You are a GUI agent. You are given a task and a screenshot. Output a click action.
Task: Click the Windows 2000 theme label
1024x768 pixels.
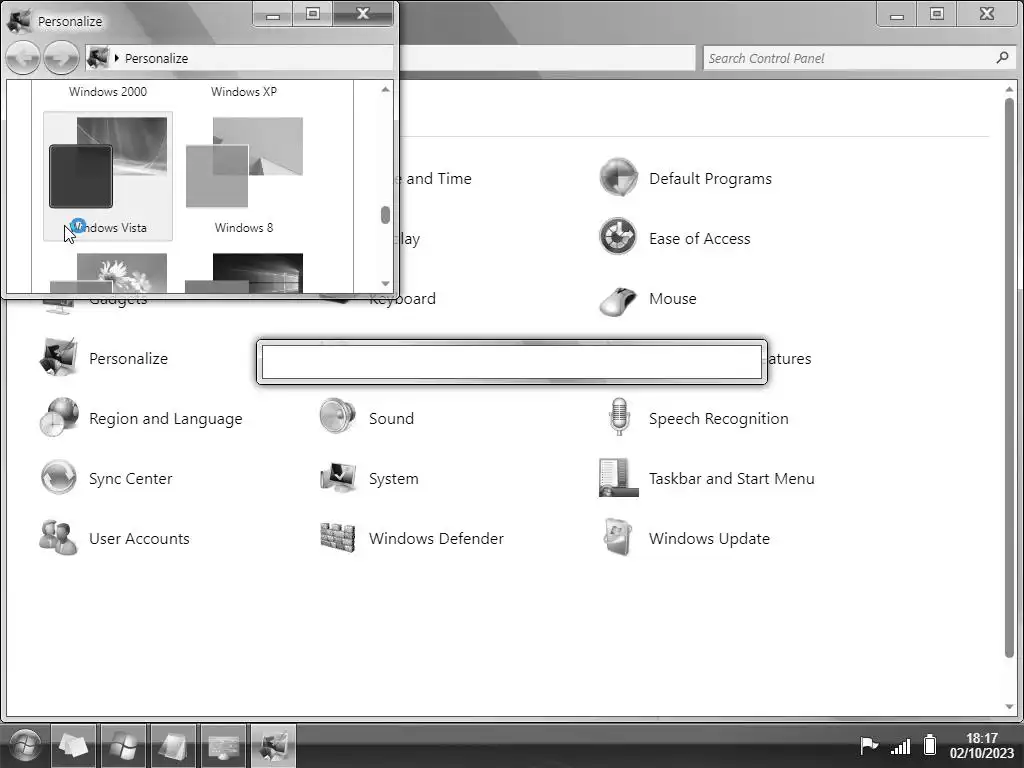(108, 91)
